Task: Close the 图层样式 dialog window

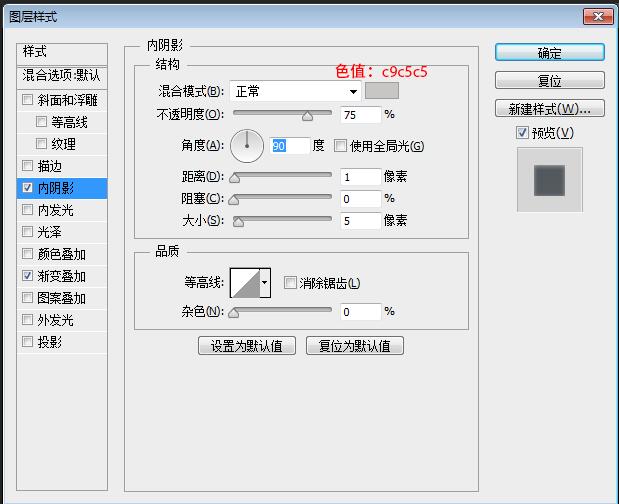Action: tap(598, 17)
